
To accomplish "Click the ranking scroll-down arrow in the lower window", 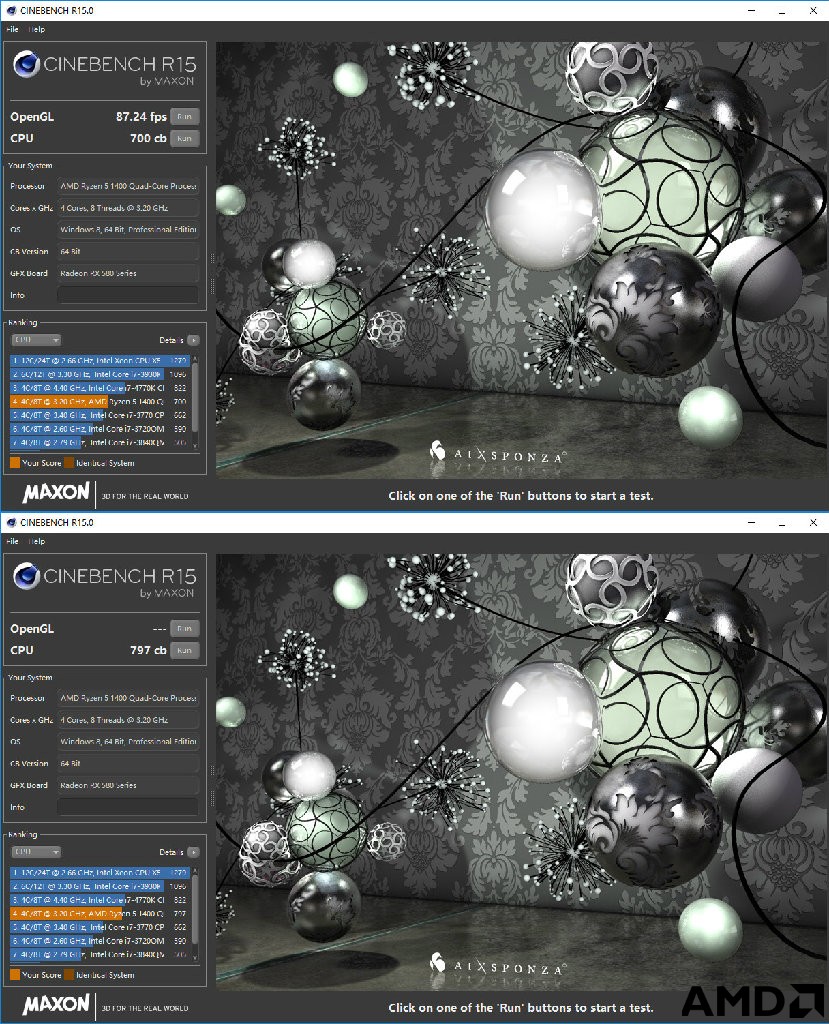I will coord(195,957).
